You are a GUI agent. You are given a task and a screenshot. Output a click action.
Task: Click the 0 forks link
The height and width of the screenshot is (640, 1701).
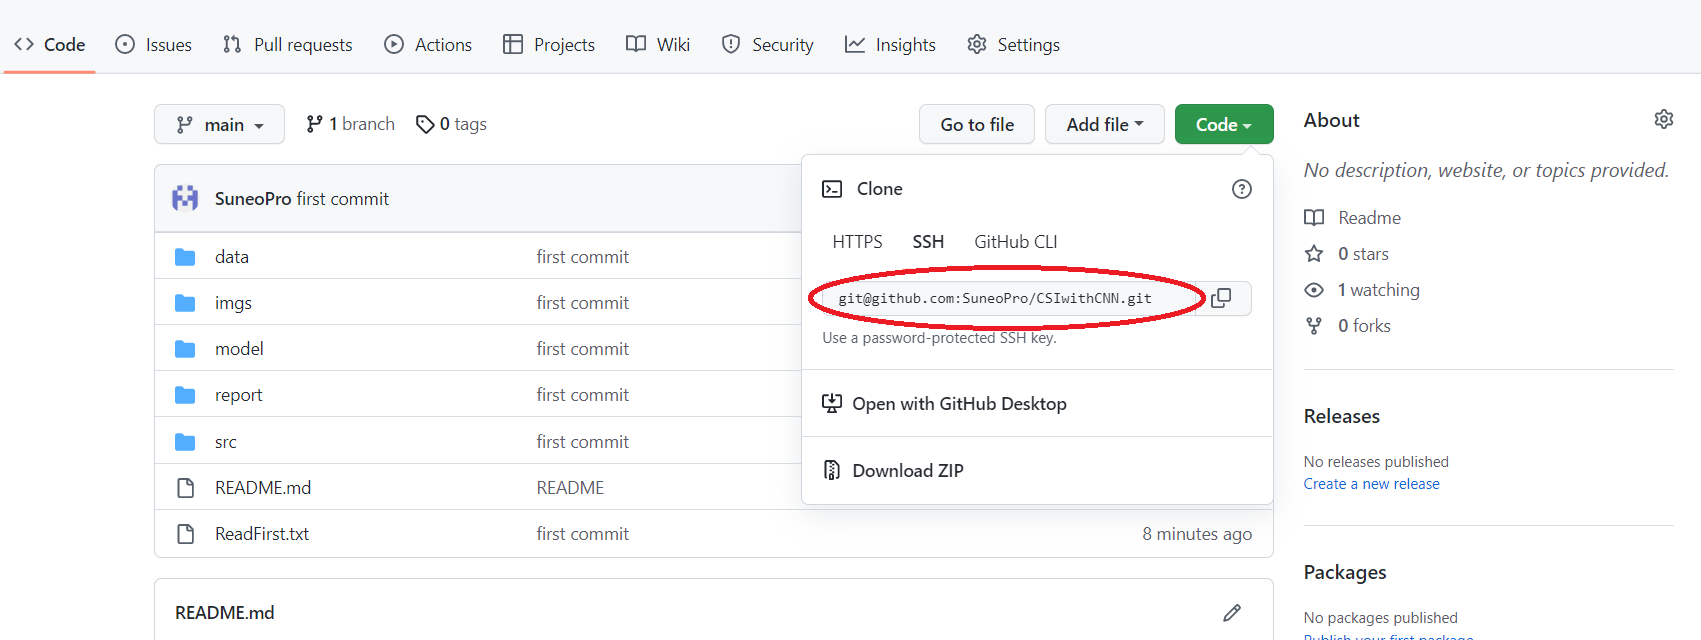tap(1364, 326)
